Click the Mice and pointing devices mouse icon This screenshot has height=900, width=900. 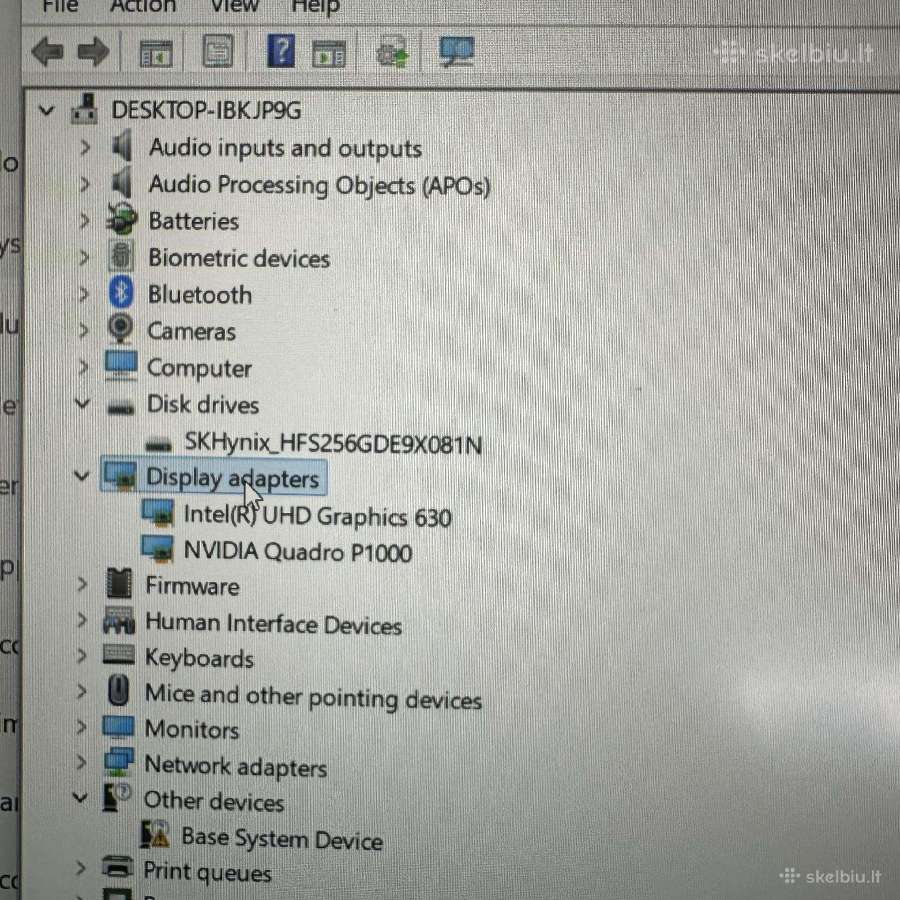coord(118,690)
